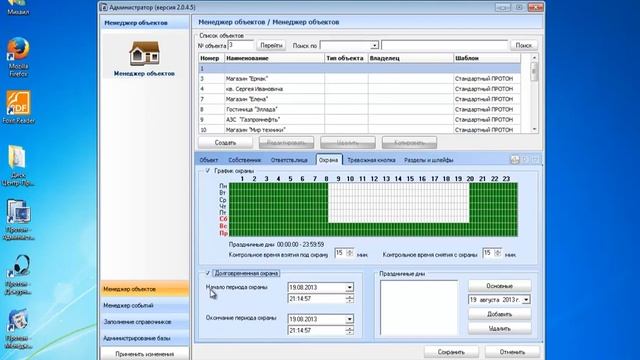Click the Создать button
640x360 pixels.
click(225, 142)
